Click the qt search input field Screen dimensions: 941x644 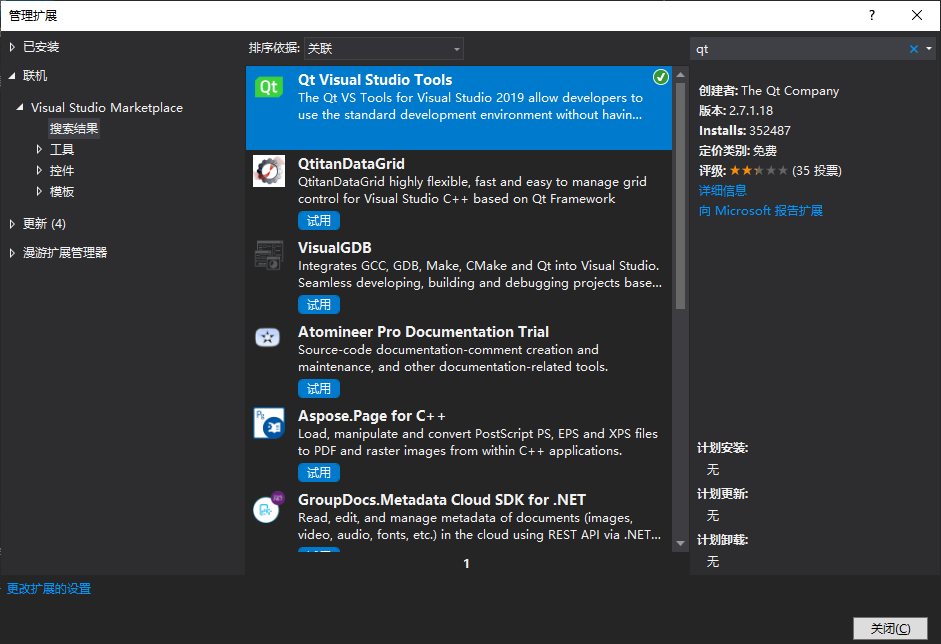(x=800, y=49)
